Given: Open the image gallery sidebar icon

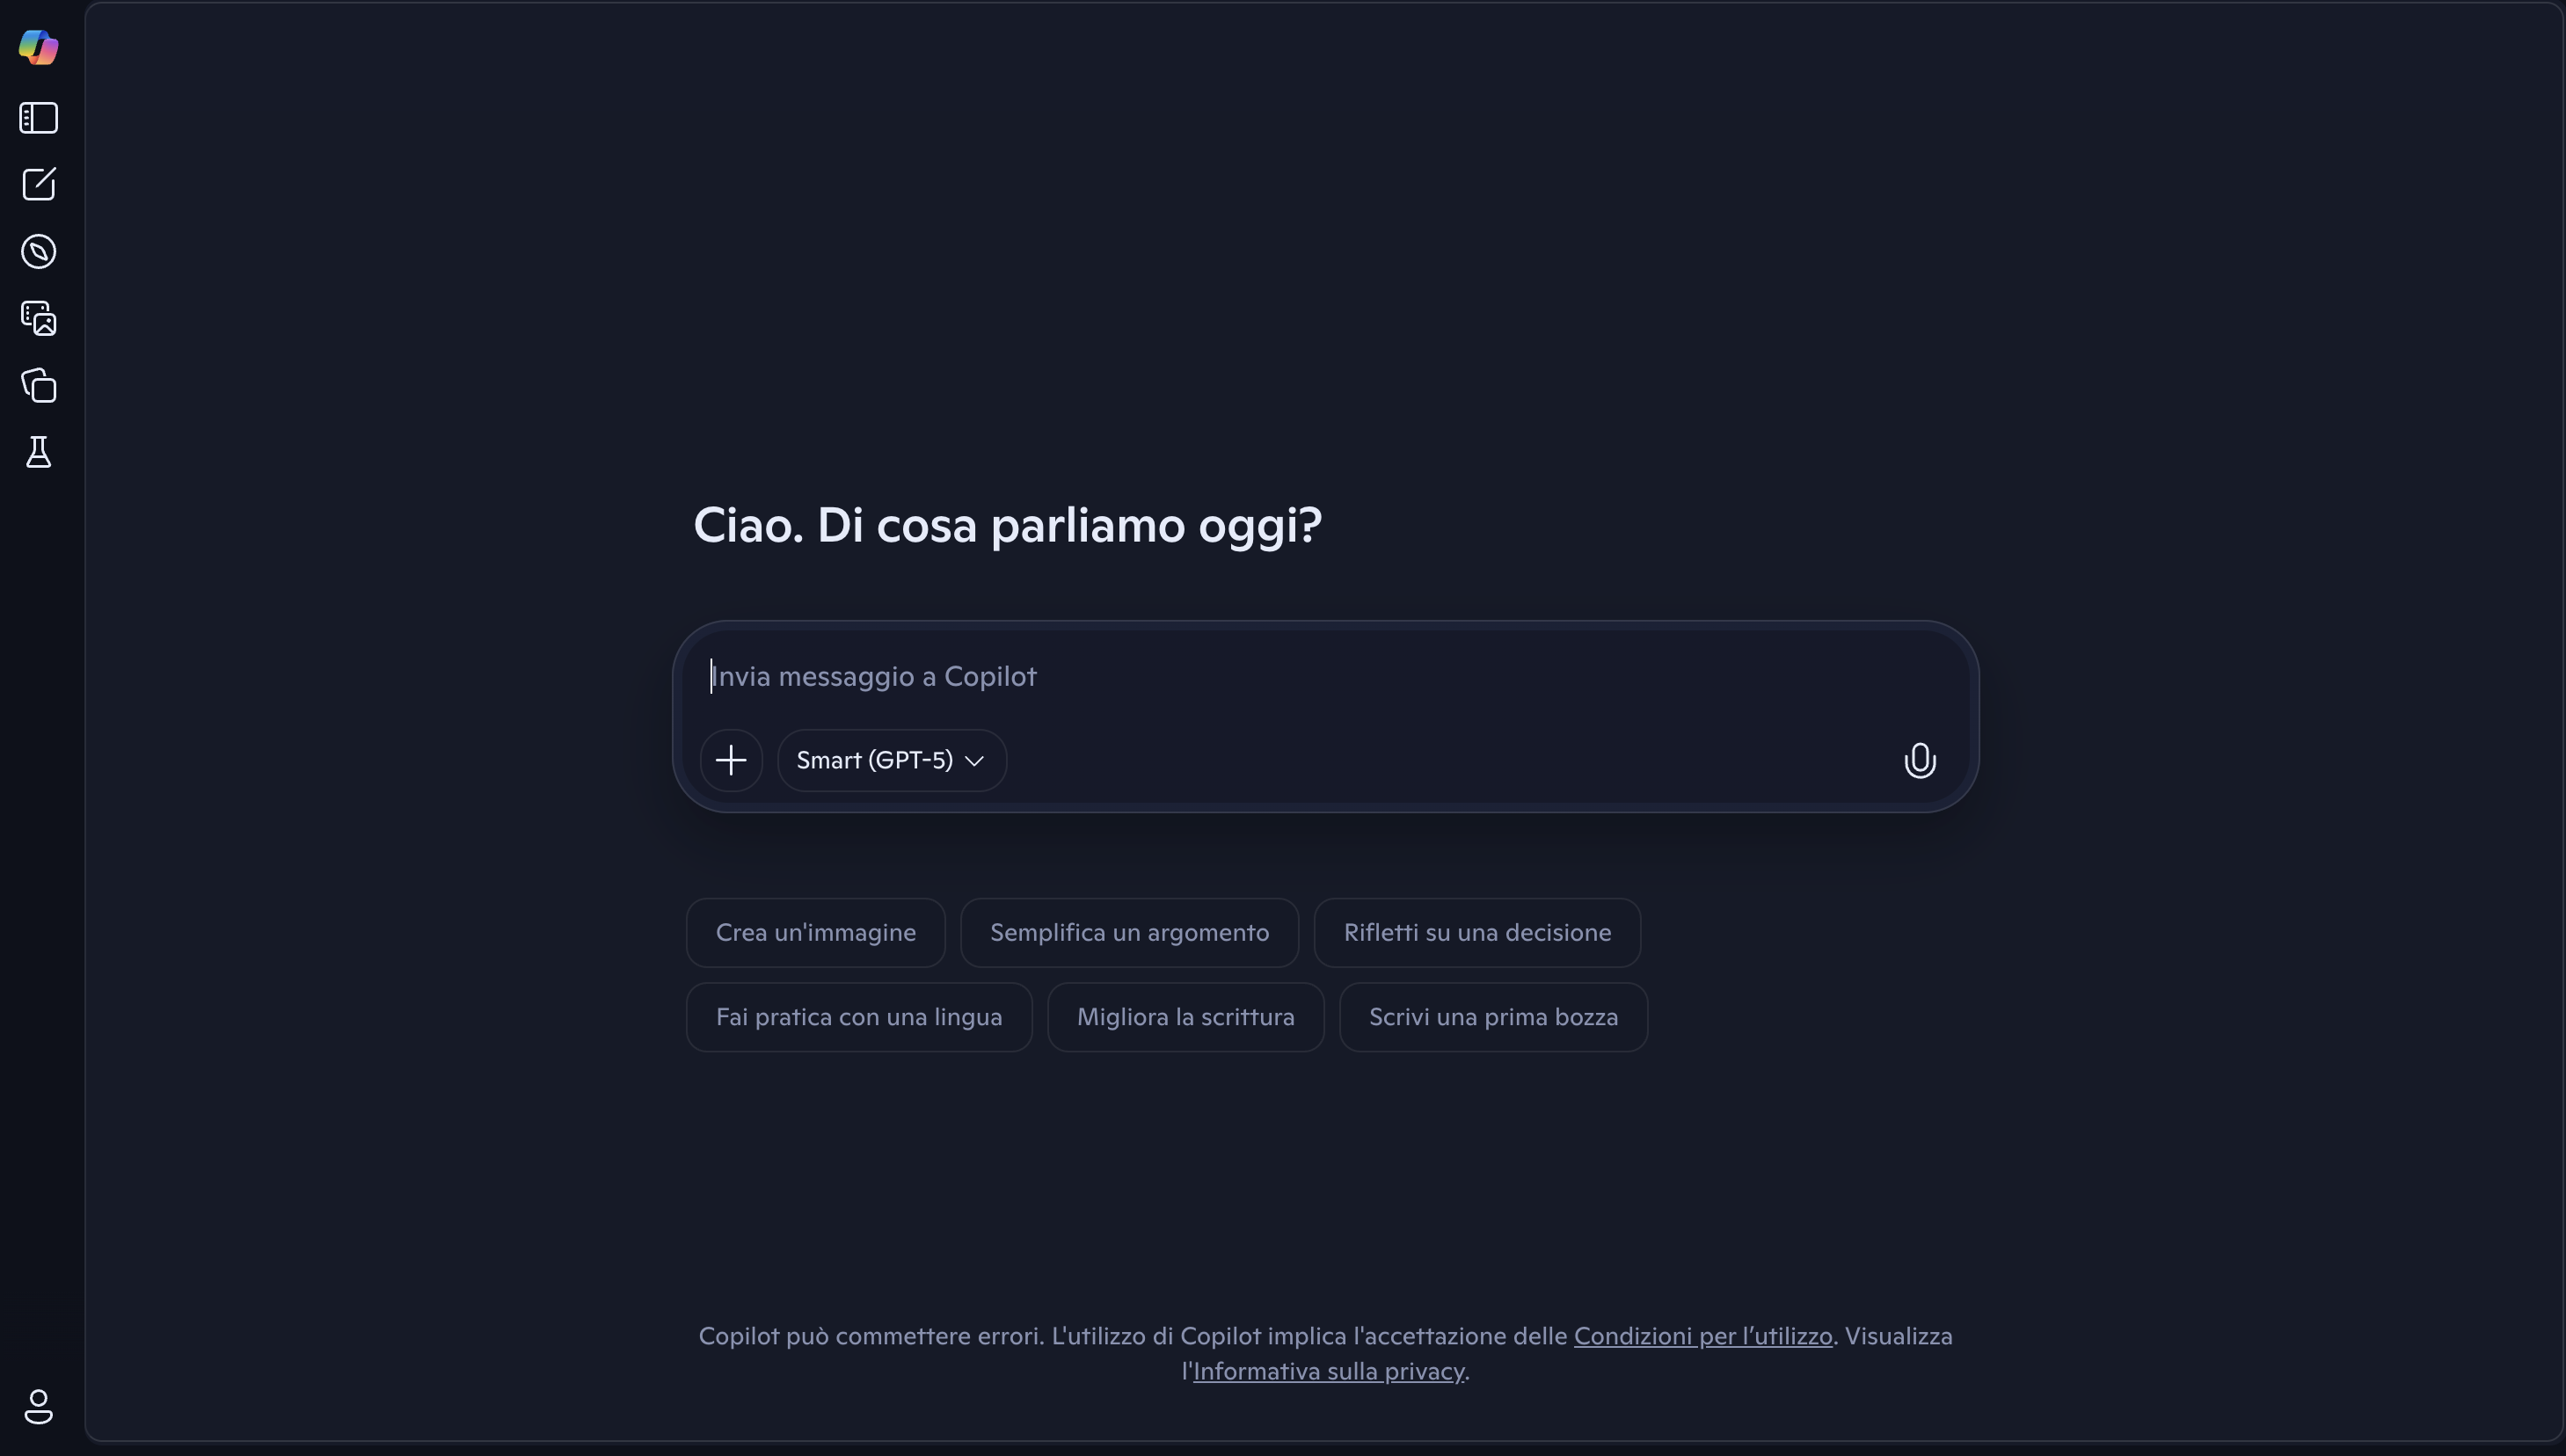Looking at the screenshot, I should [x=39, y=318].
